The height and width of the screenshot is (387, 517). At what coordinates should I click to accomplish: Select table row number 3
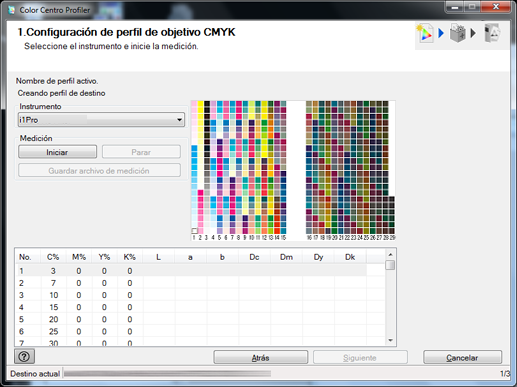[x=191, y=295]
